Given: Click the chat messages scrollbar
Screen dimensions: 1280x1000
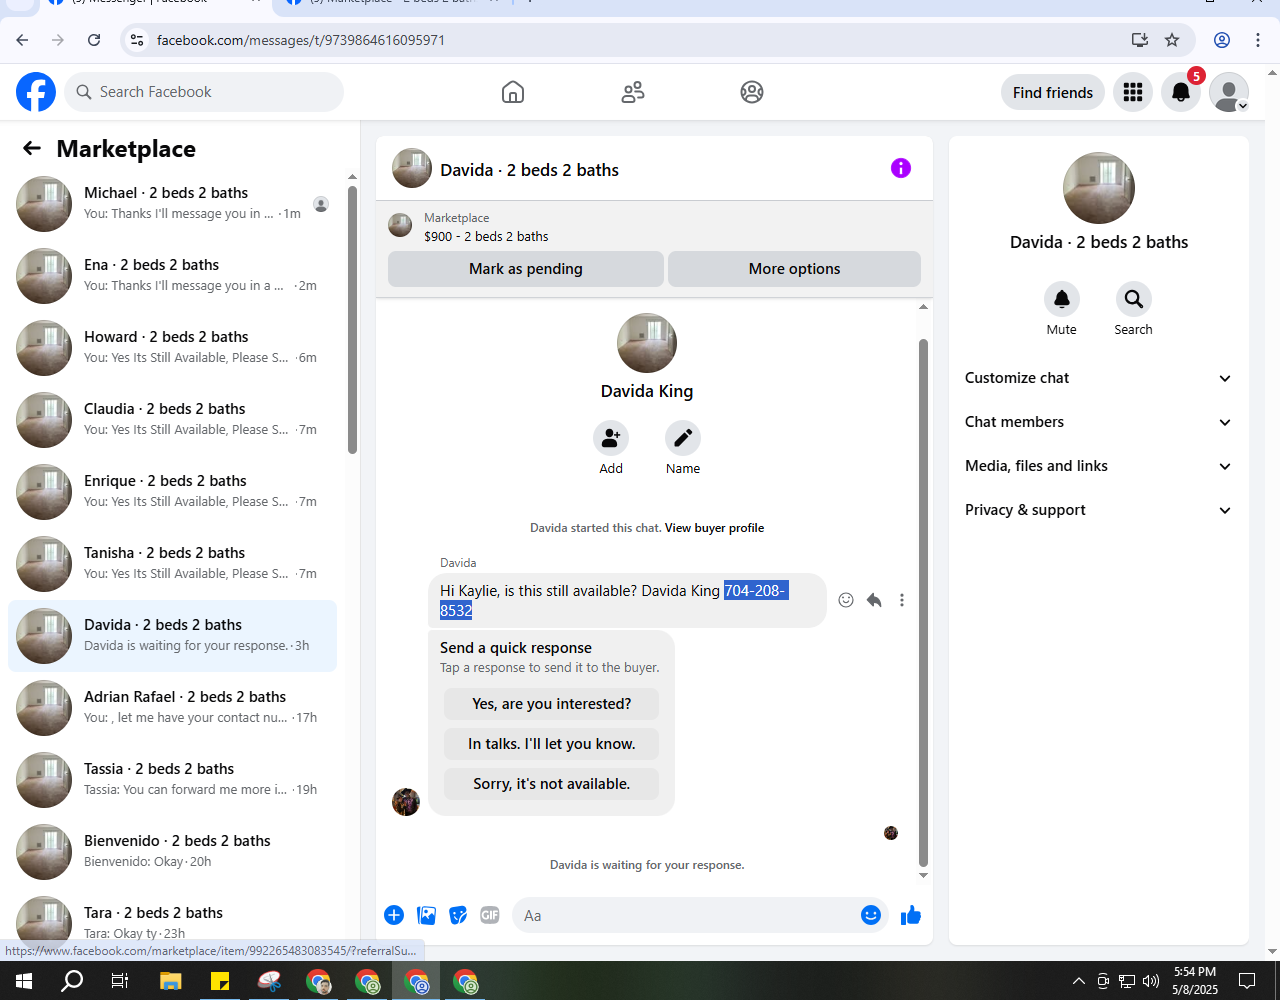Looking at the screenshot, I should 923,603.
